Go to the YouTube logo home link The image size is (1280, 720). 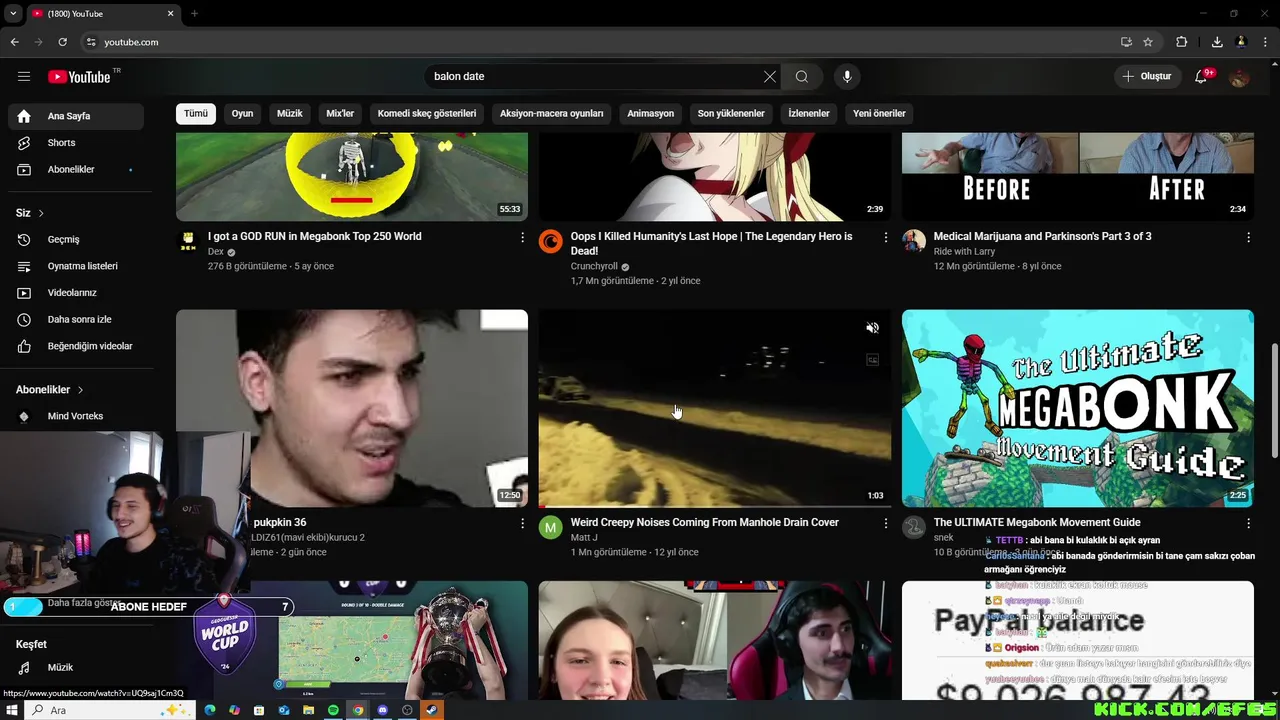point(79,77)
